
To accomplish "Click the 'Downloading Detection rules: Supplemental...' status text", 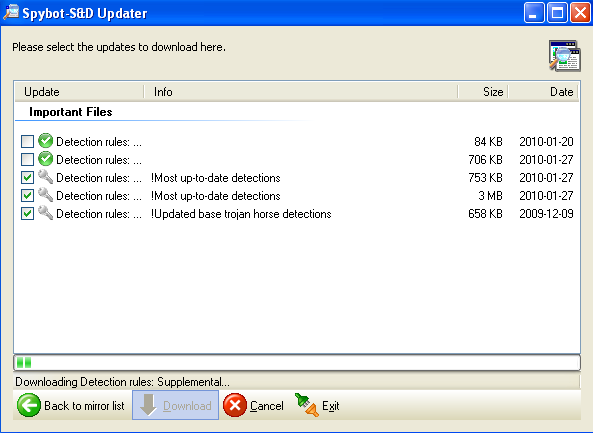I will [x=122, y=382].
